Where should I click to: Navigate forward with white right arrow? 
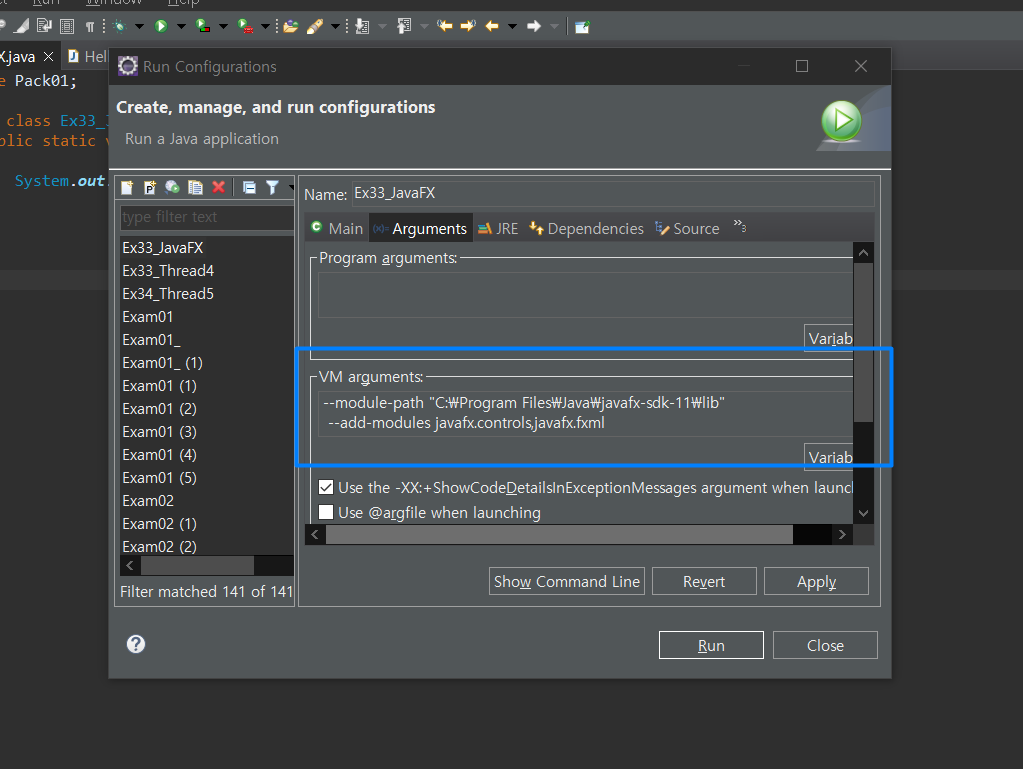pyautogui.click(x=534, y=26)
